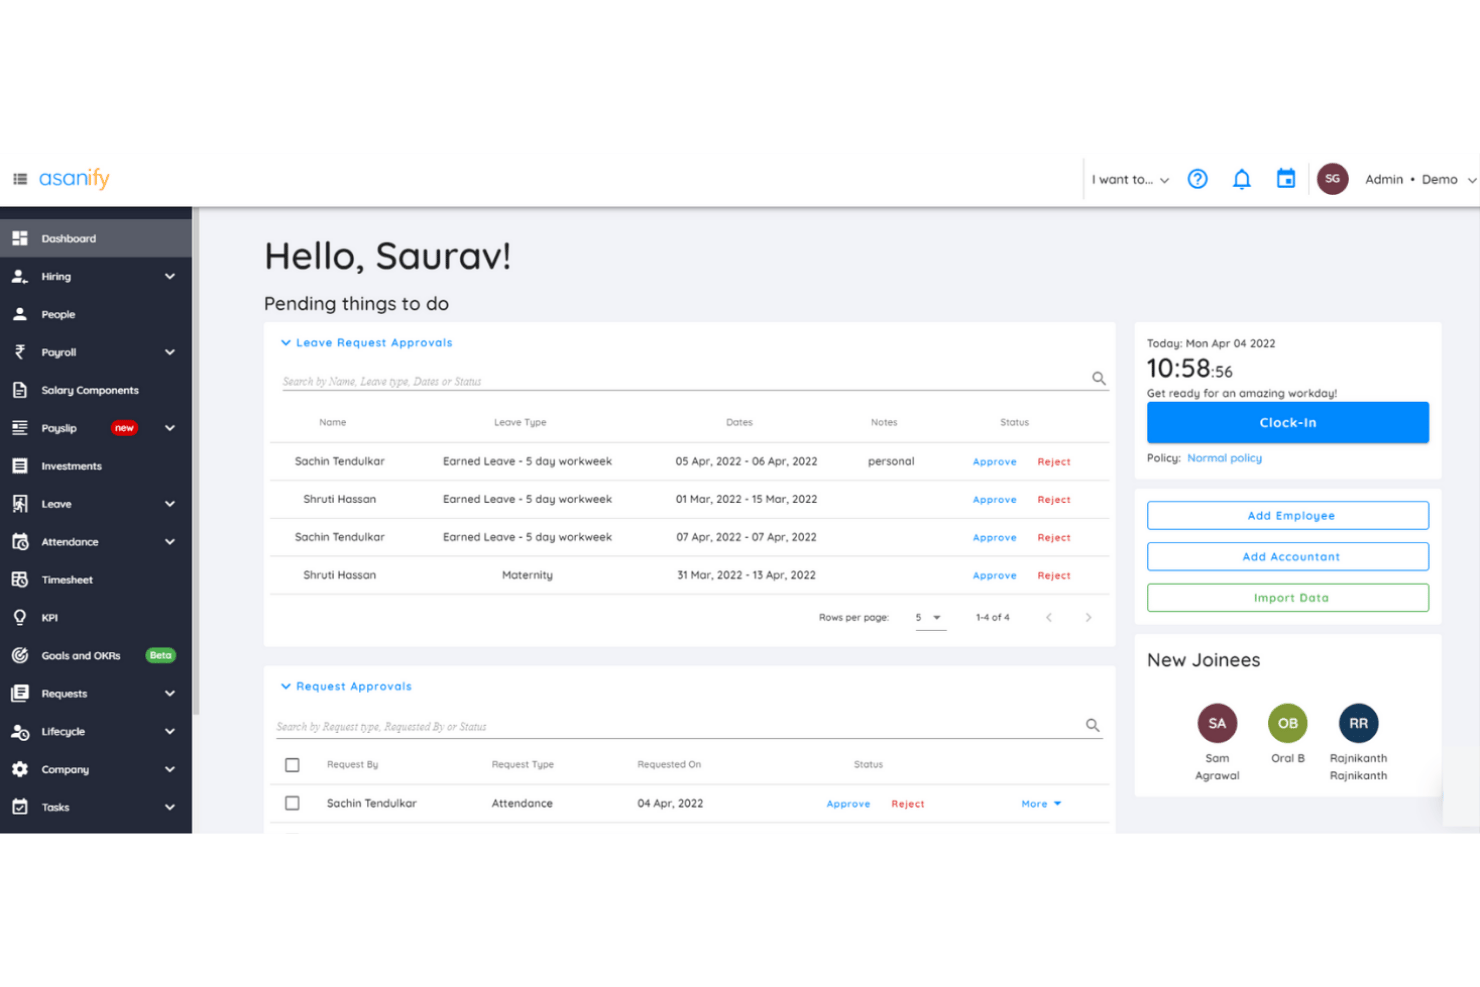
Task: Click the Goals and OKRs target icon
Action: (20, 656)
